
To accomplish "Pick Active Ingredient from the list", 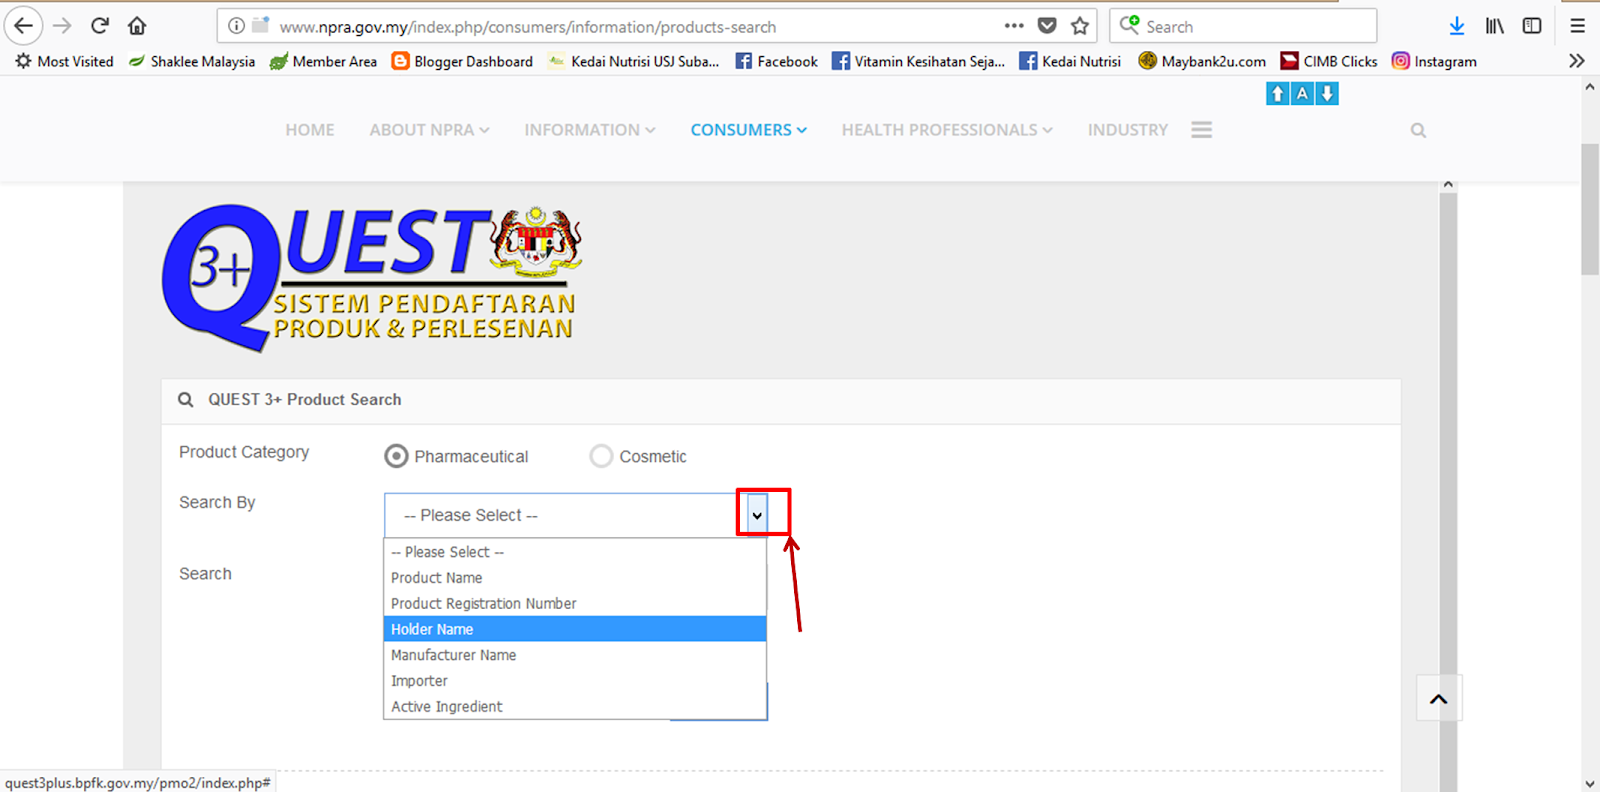I will [x=575, y=707].
